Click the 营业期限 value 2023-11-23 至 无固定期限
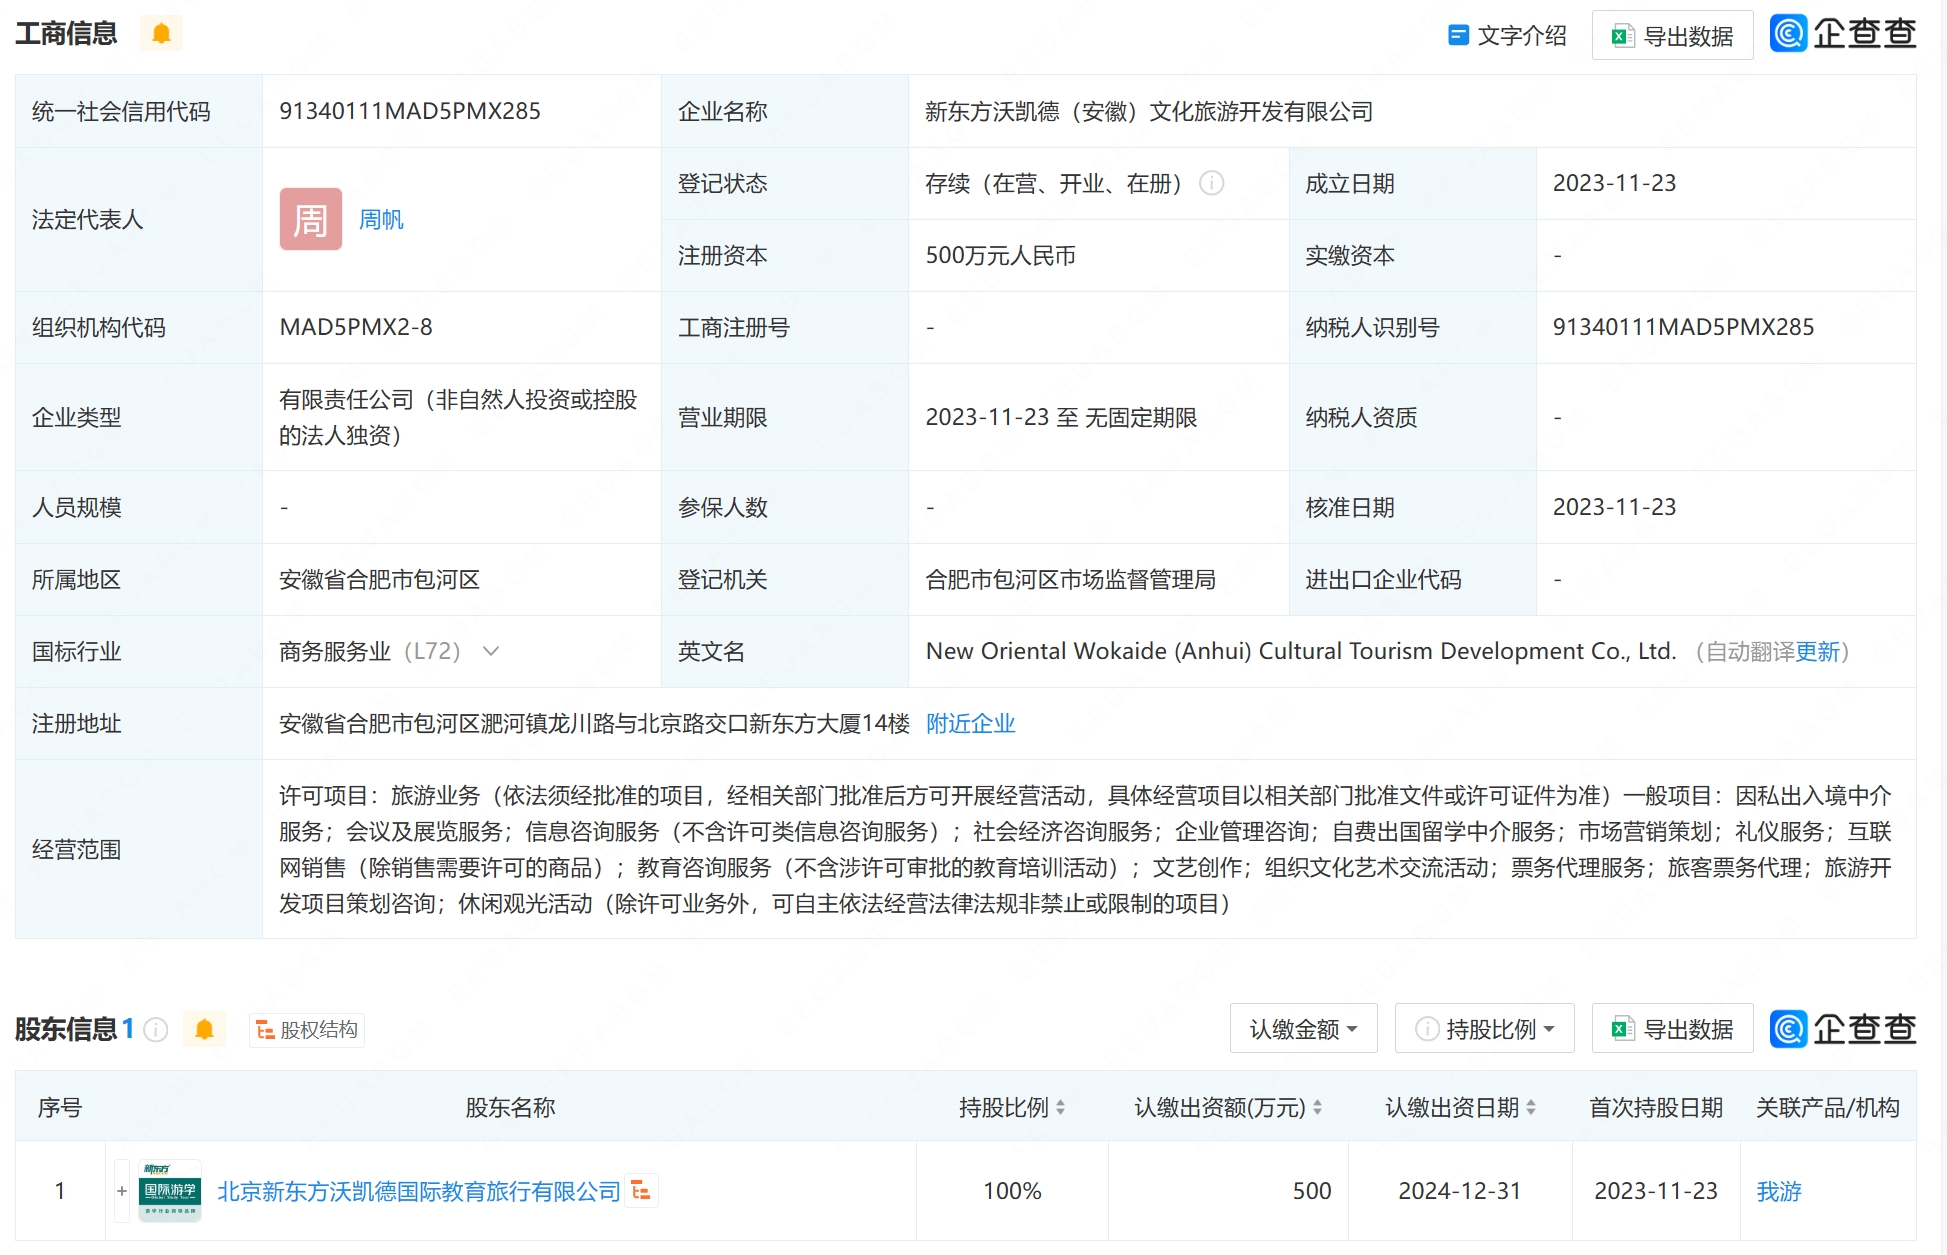 tap(1061, 417)
